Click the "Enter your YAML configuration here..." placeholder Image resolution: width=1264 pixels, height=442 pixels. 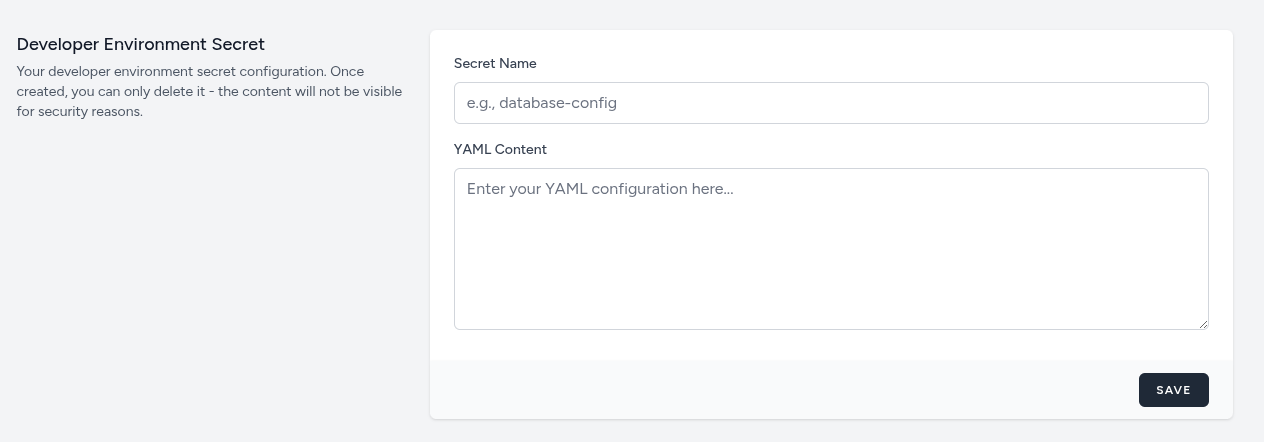click(600, 189)
